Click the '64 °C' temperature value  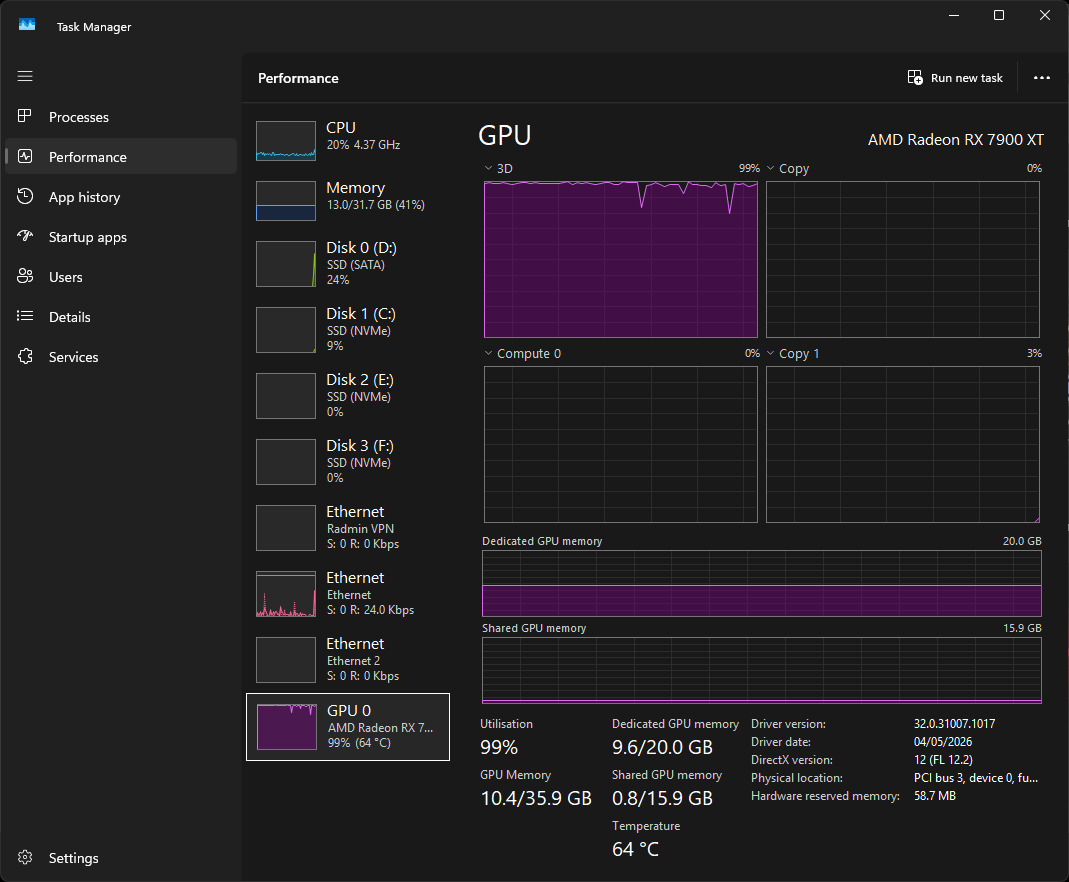tap(635, 849)
